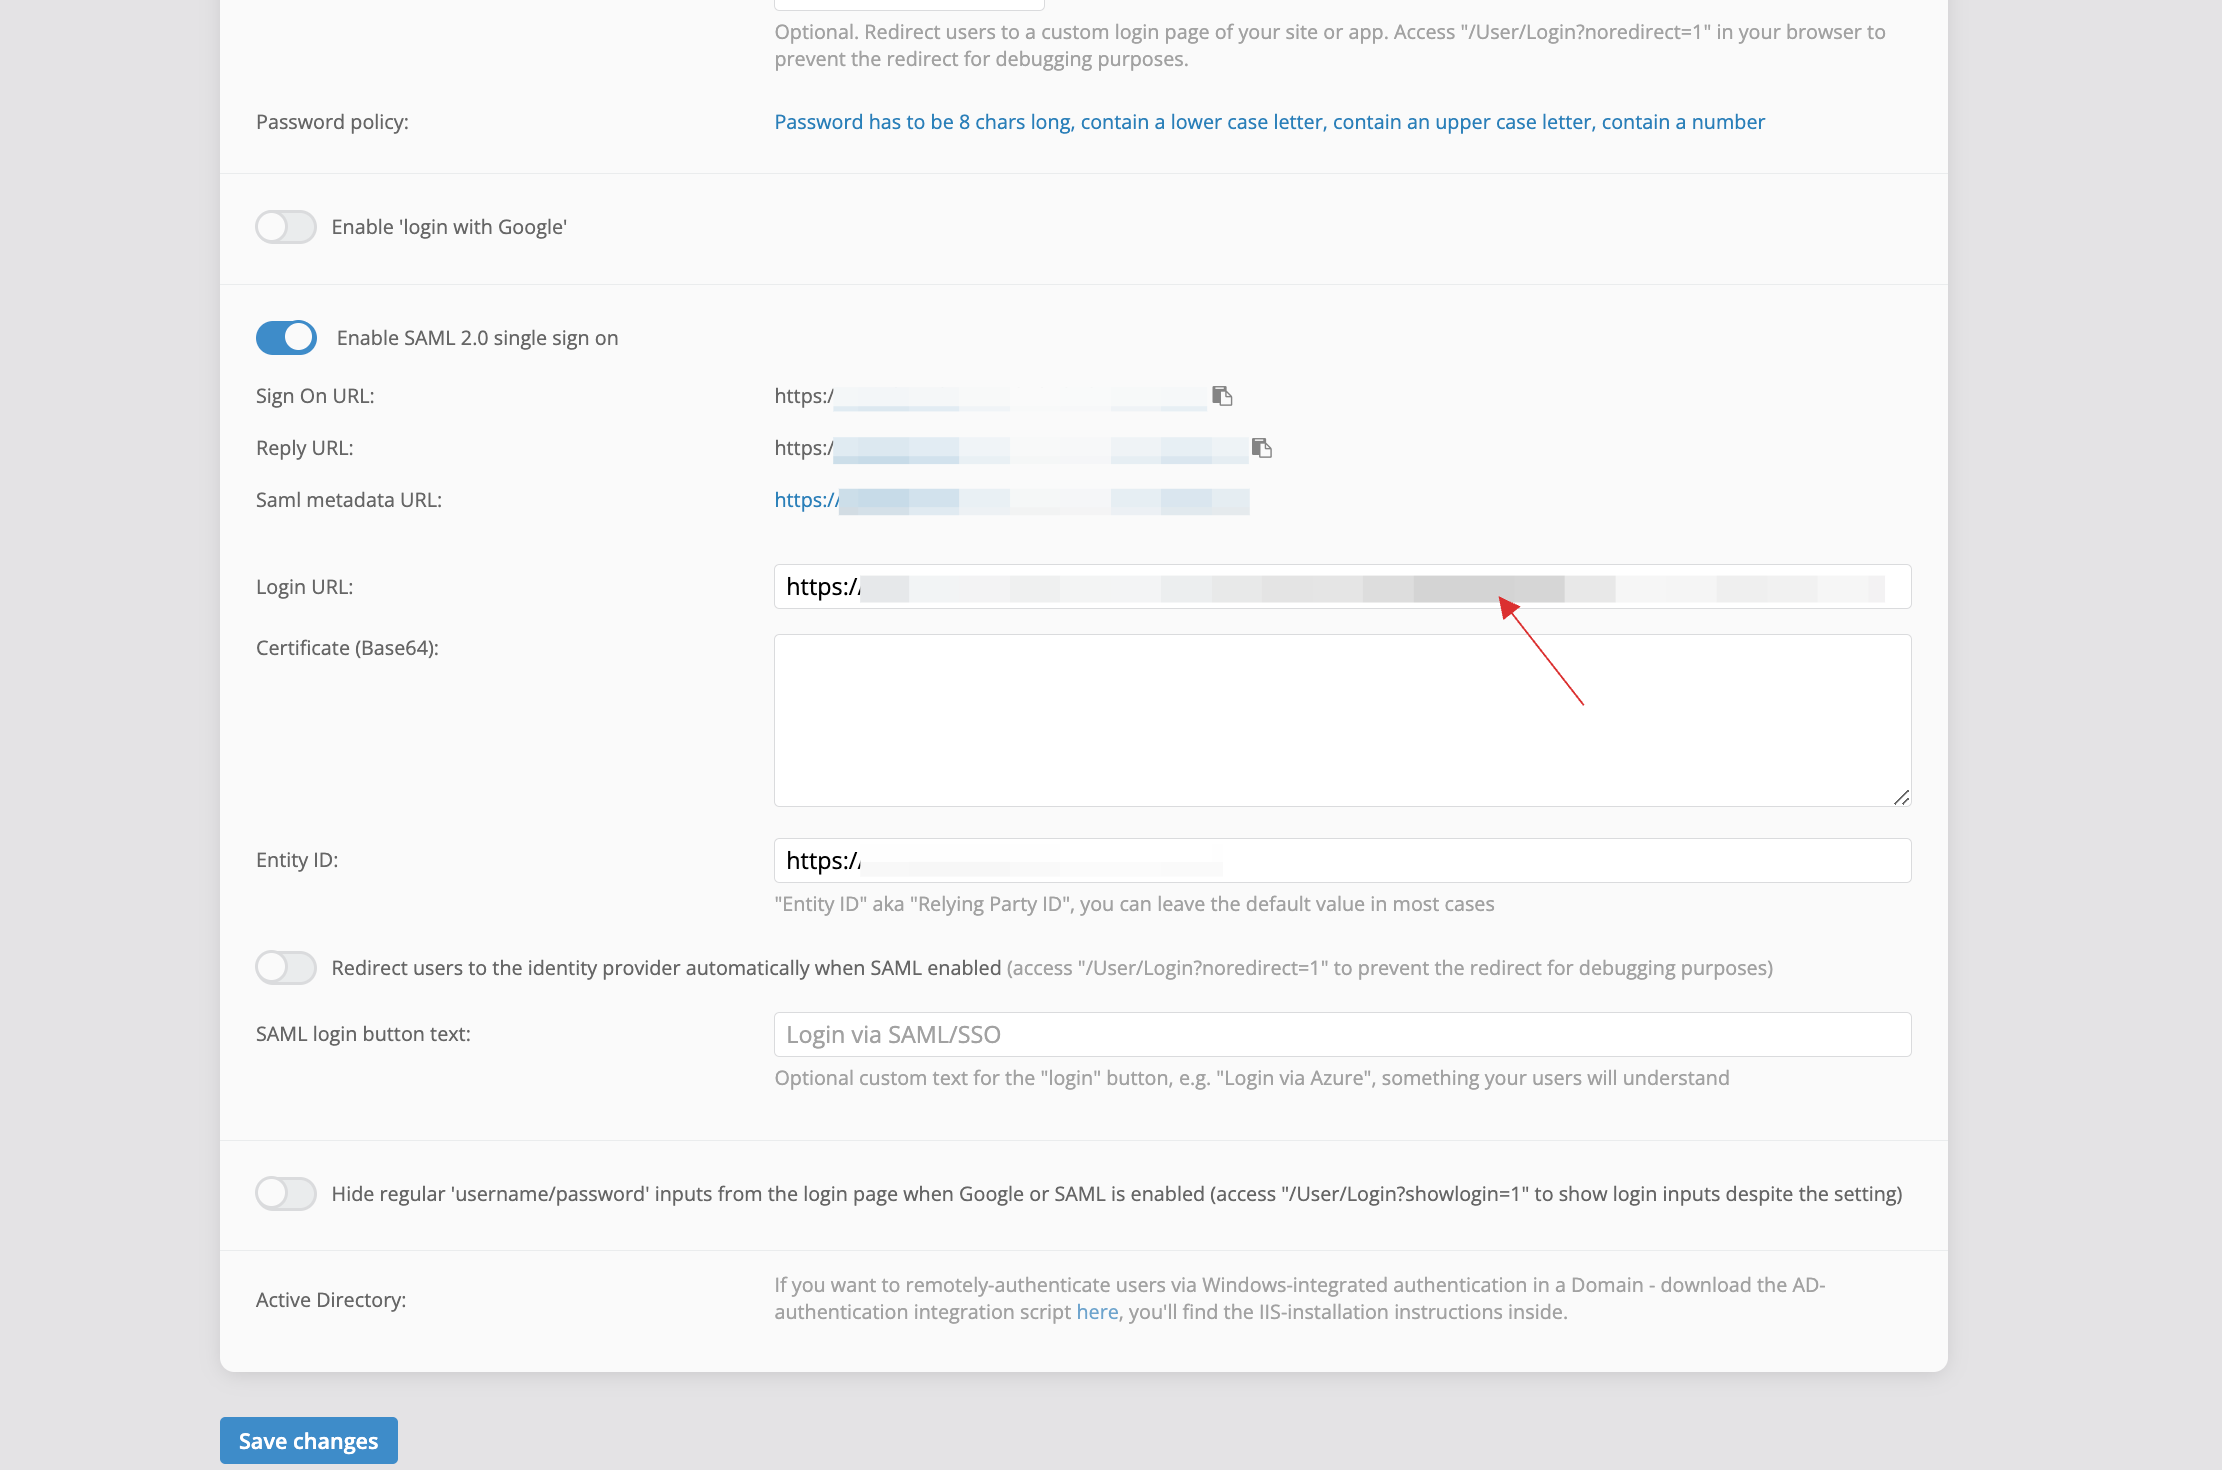Click the Entity ID 'Relying Party ID' help text
Viewport: 2222px width, 1470px height.
pyautogui.click(x=1134, y=904)
